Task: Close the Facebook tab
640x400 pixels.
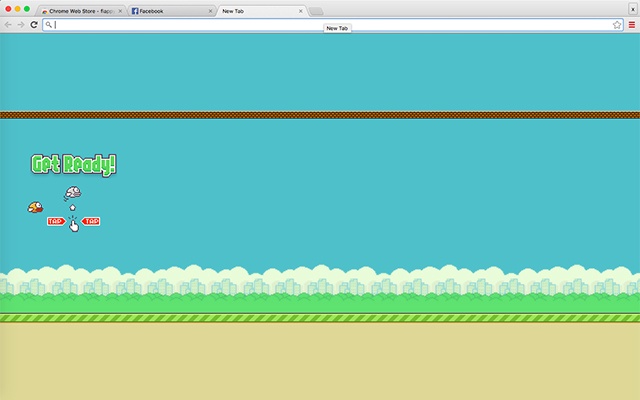Action: [210, 11]
